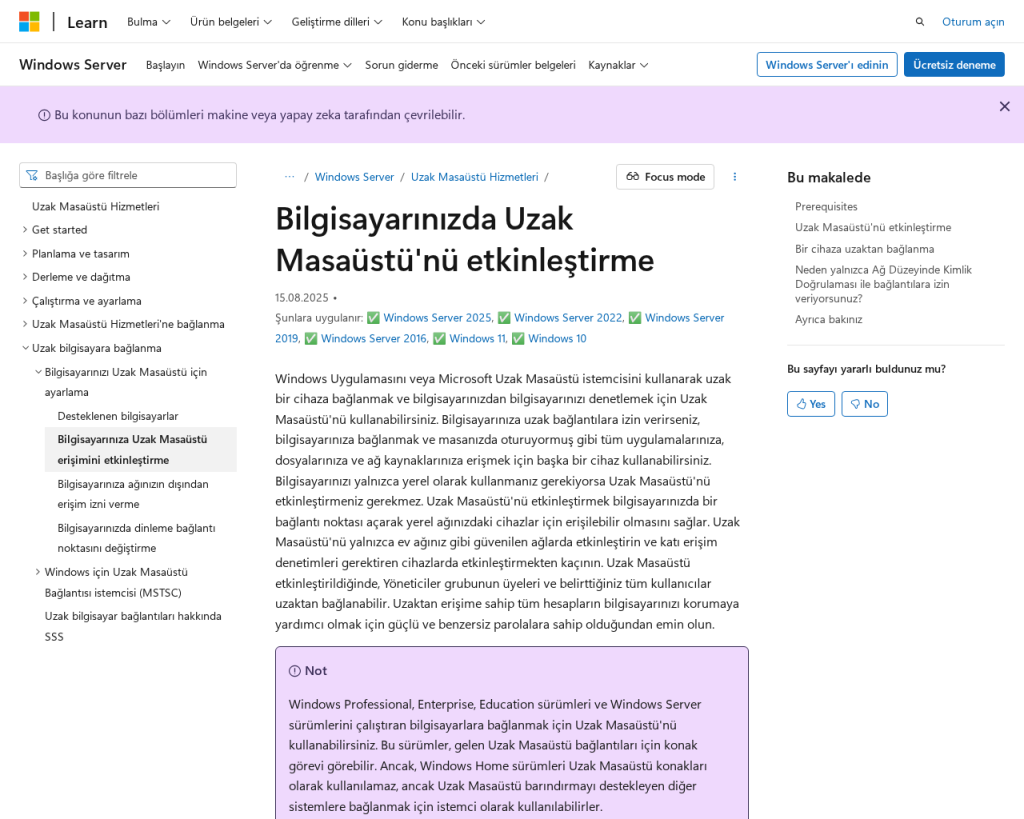Image resolution: width=1024 pixels, height=819 pixels.
Task: Open Uzak Masaüstü Hizmetleri breadcrumb
Action: tap(474, 177)
